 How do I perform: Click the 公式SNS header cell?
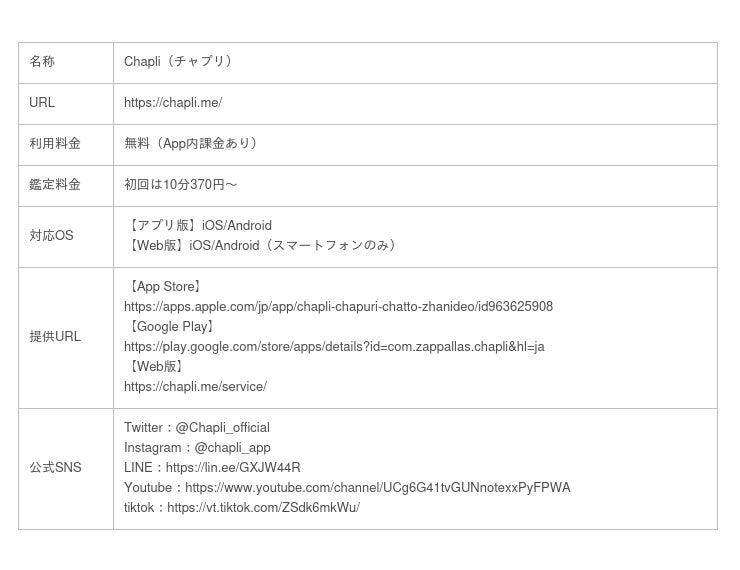(66, 469)
